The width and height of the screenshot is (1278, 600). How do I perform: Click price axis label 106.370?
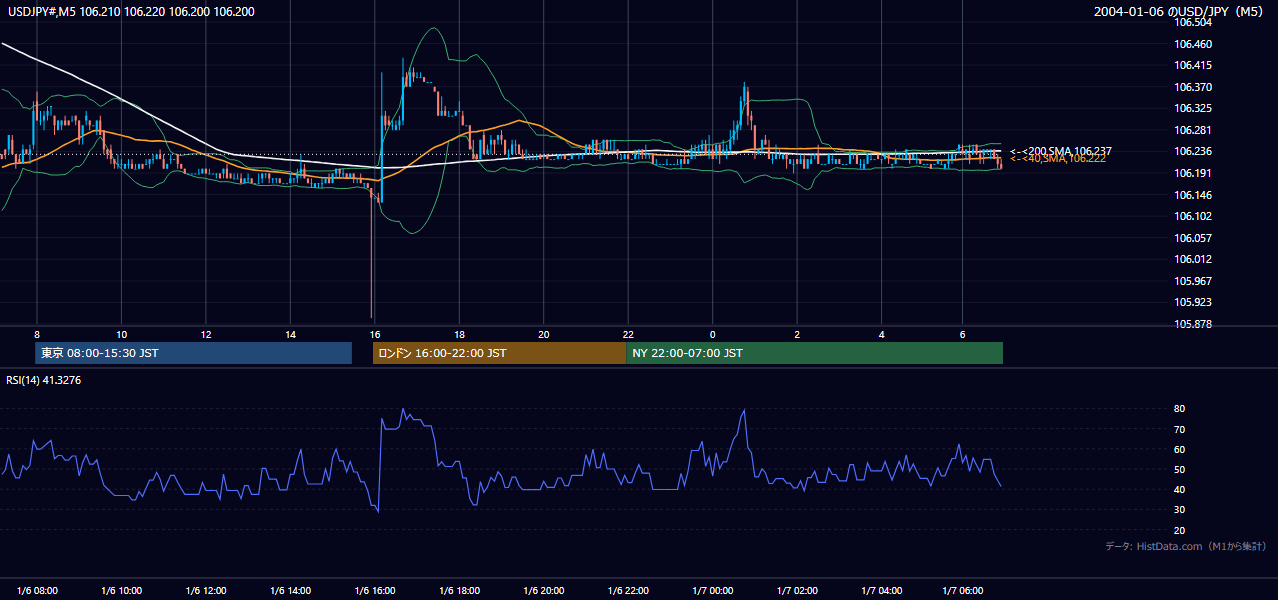1193,87
